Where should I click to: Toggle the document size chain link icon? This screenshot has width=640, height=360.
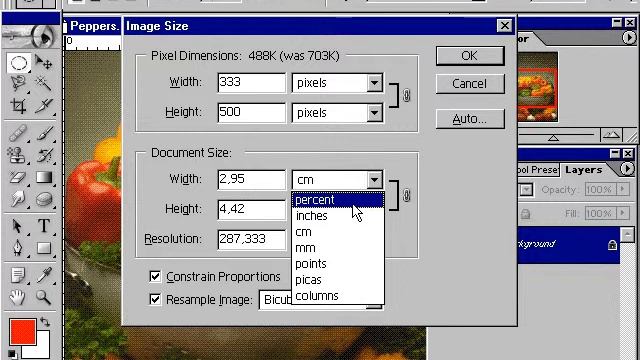407,195
